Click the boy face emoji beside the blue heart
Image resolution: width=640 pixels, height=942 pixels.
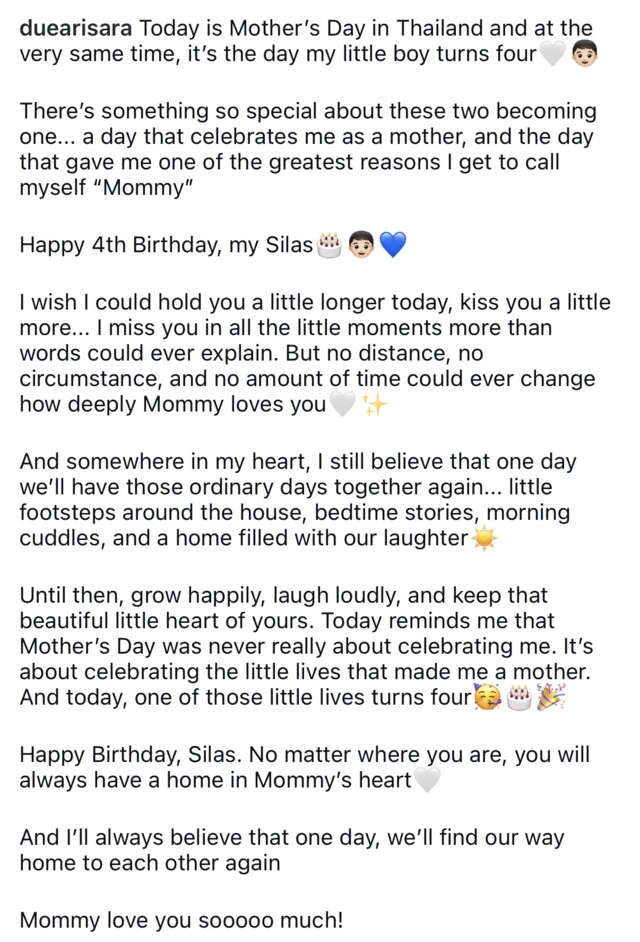click(361, 245)
